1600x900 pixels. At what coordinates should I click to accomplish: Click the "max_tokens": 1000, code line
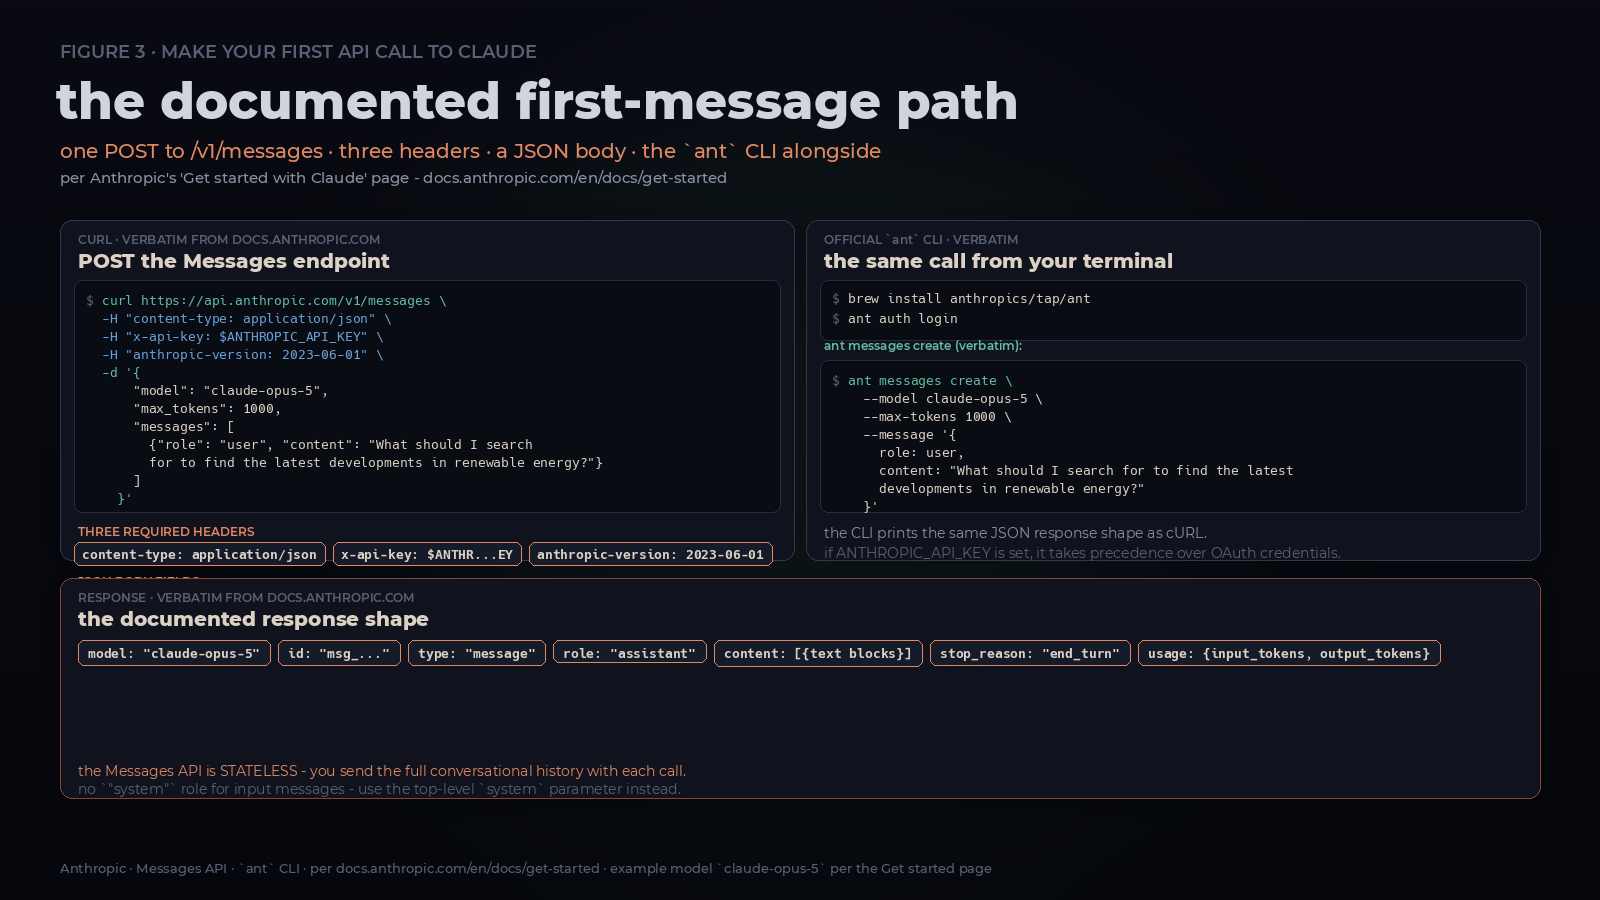pyautogui.click(x=207, y=409)
